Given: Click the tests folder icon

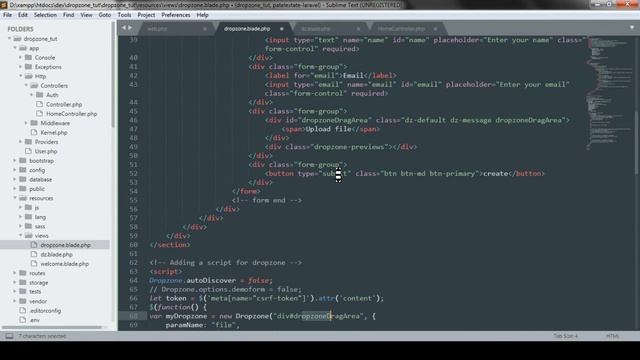Looking at the screenshot, I should [22, 292].
